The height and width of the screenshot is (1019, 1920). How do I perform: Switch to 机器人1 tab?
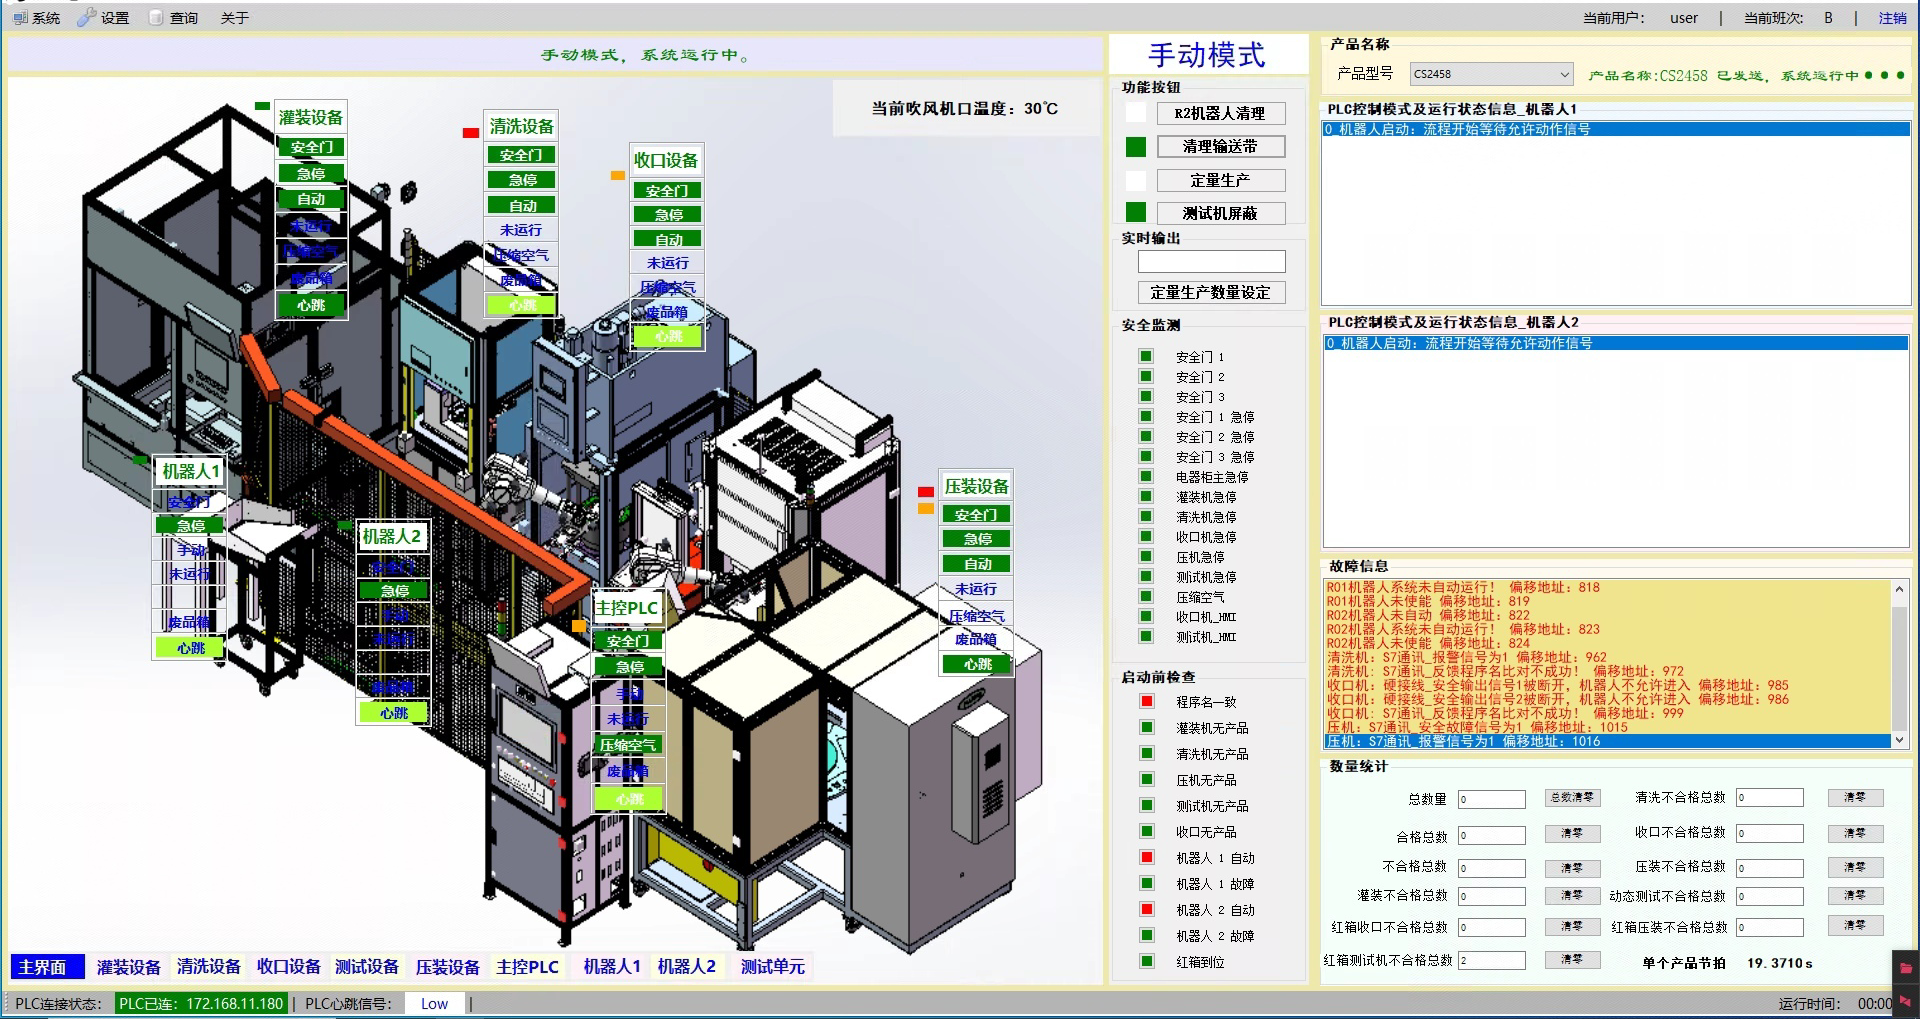tap(611, 967)
